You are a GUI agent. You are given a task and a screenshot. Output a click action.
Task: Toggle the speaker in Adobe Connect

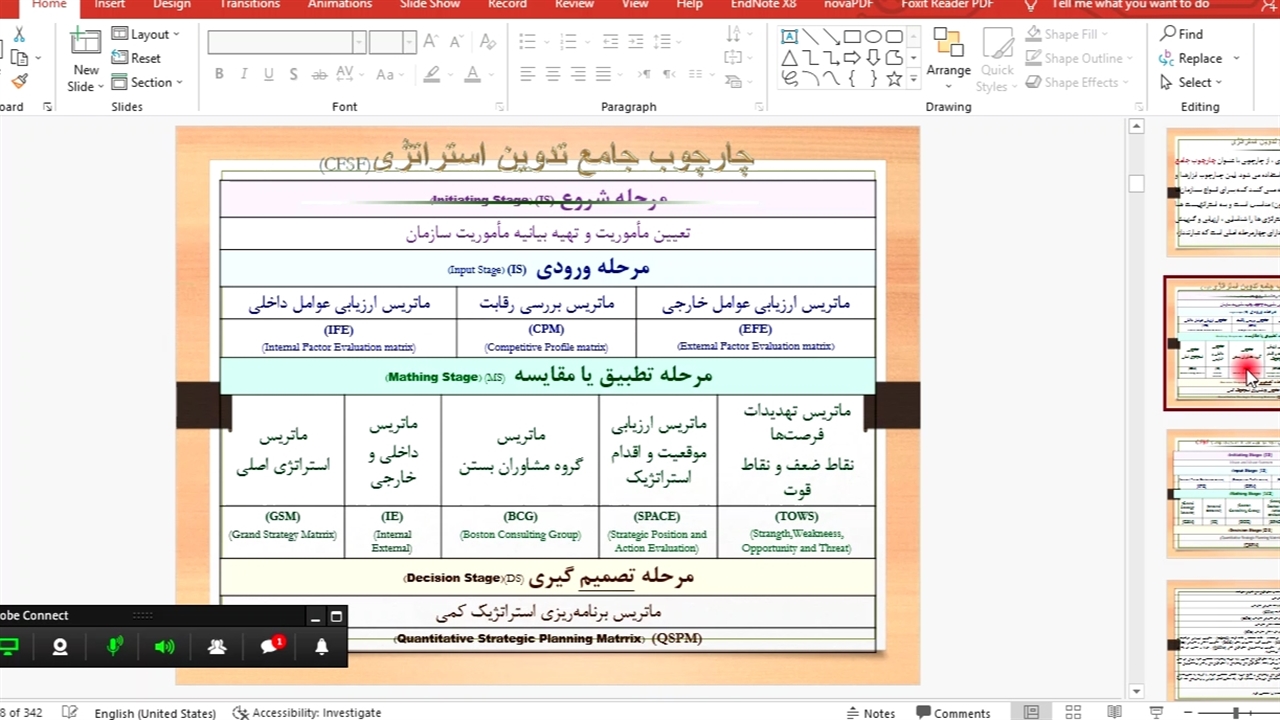point(164,647)
